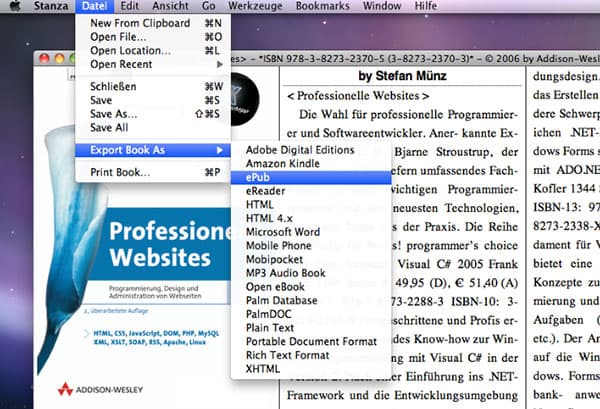Image resolution: width=600 pixels, height=409 pixels.
Task: Choose Save As... entry
Action: click(x=153, y=114)
